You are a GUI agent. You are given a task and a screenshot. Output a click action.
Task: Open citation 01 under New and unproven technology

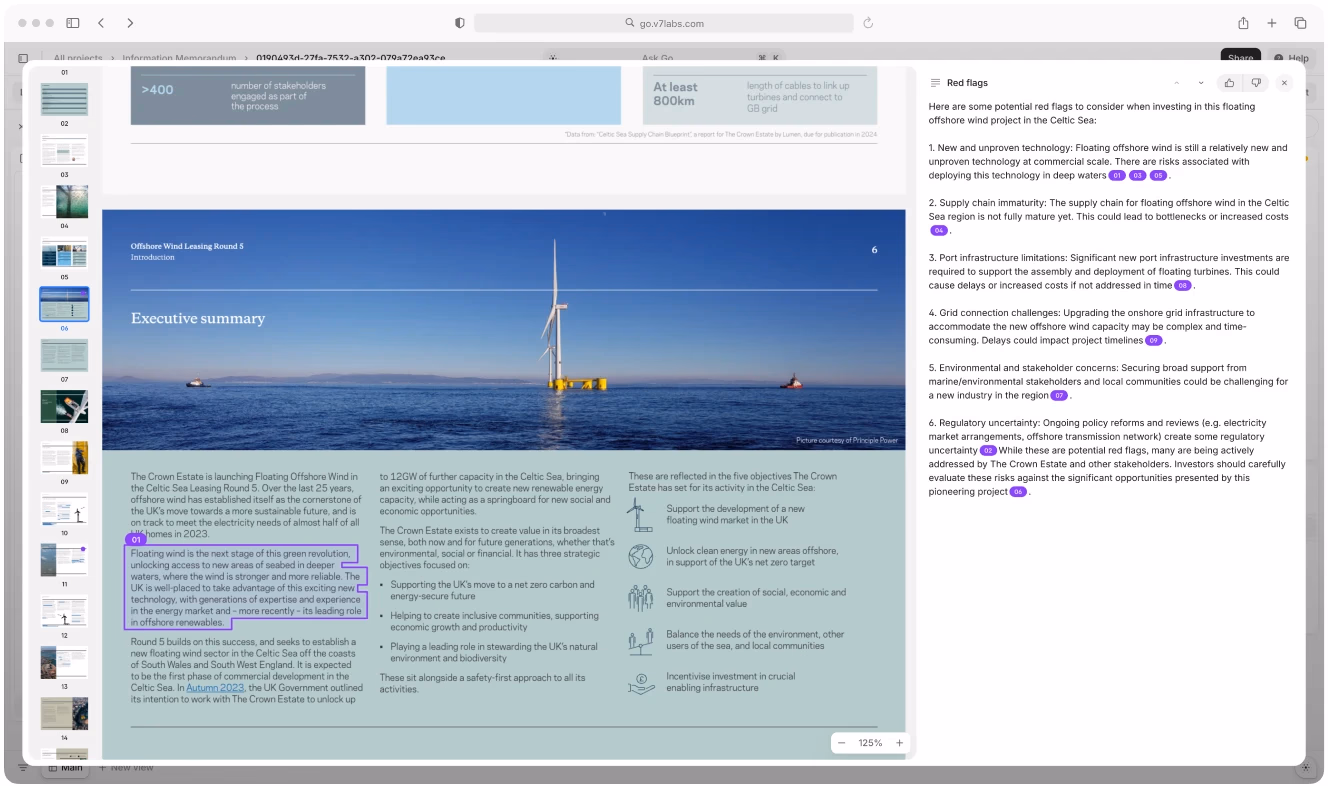click(1118, 176)
